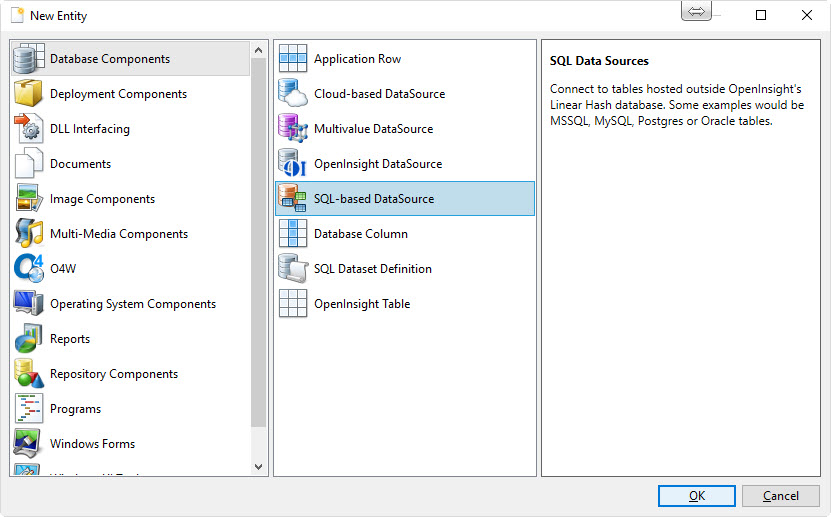The height and width of the screenshot is (517, 831).
Task: Click the OpenInsight Table grid icon
Action: 293,303
